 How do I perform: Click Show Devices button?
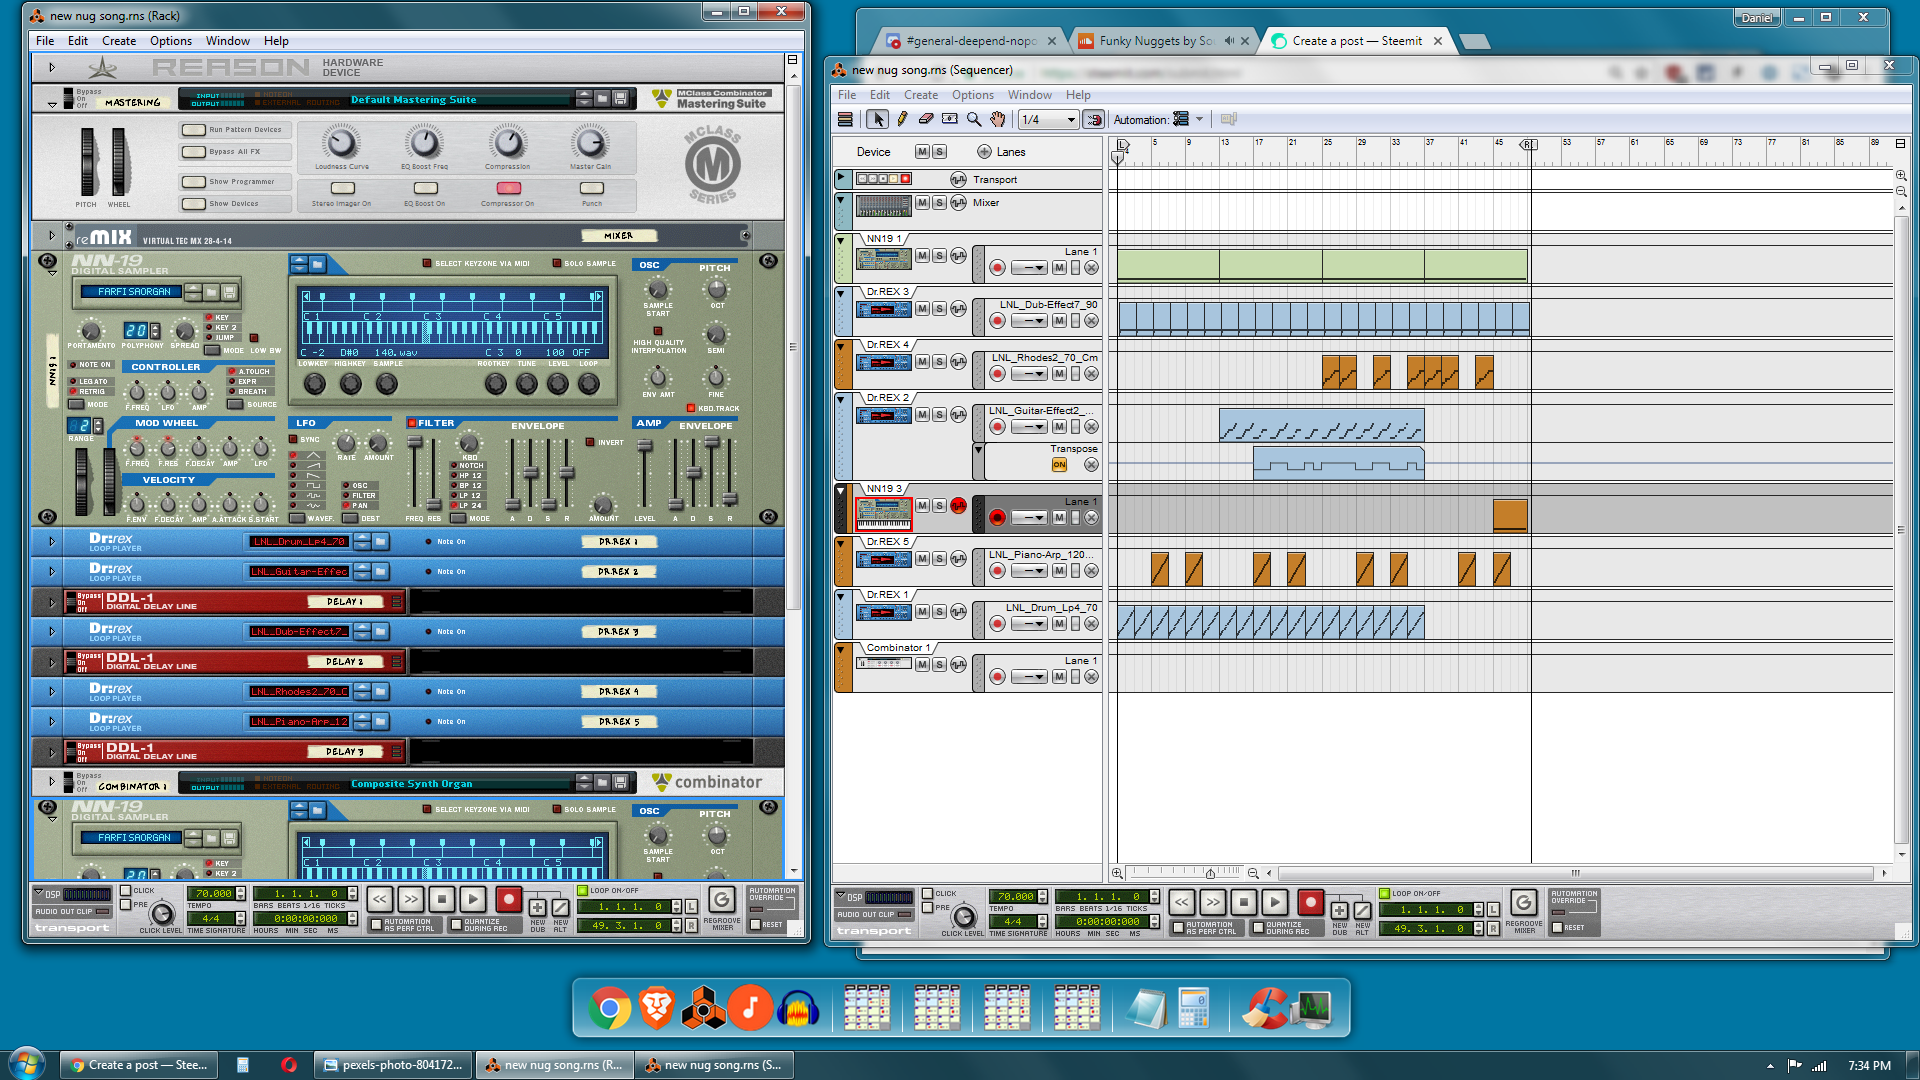click(x=193, y=204)
